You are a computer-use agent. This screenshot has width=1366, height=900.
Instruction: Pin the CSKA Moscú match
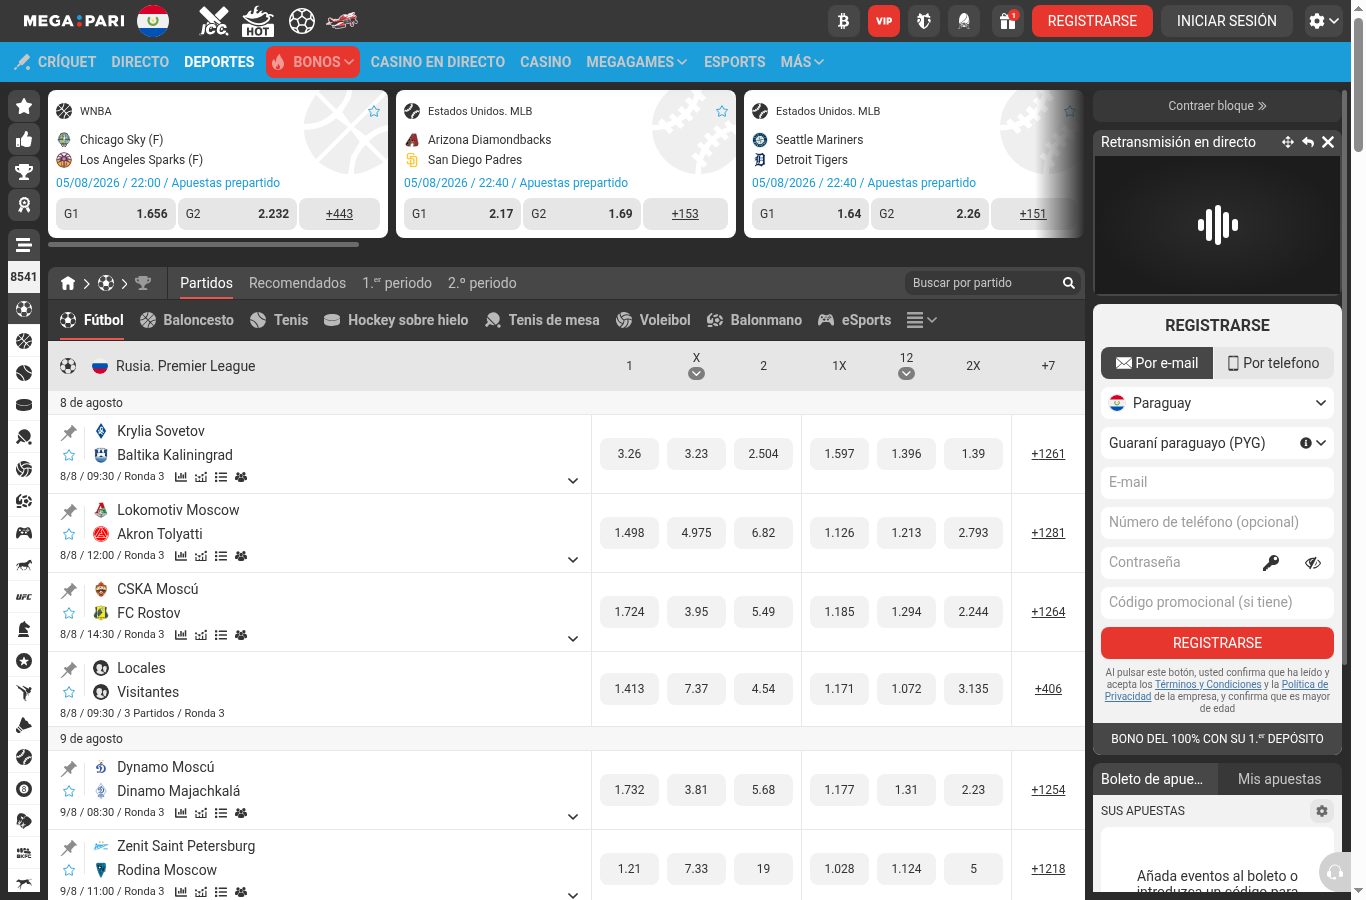pos(69,590)
